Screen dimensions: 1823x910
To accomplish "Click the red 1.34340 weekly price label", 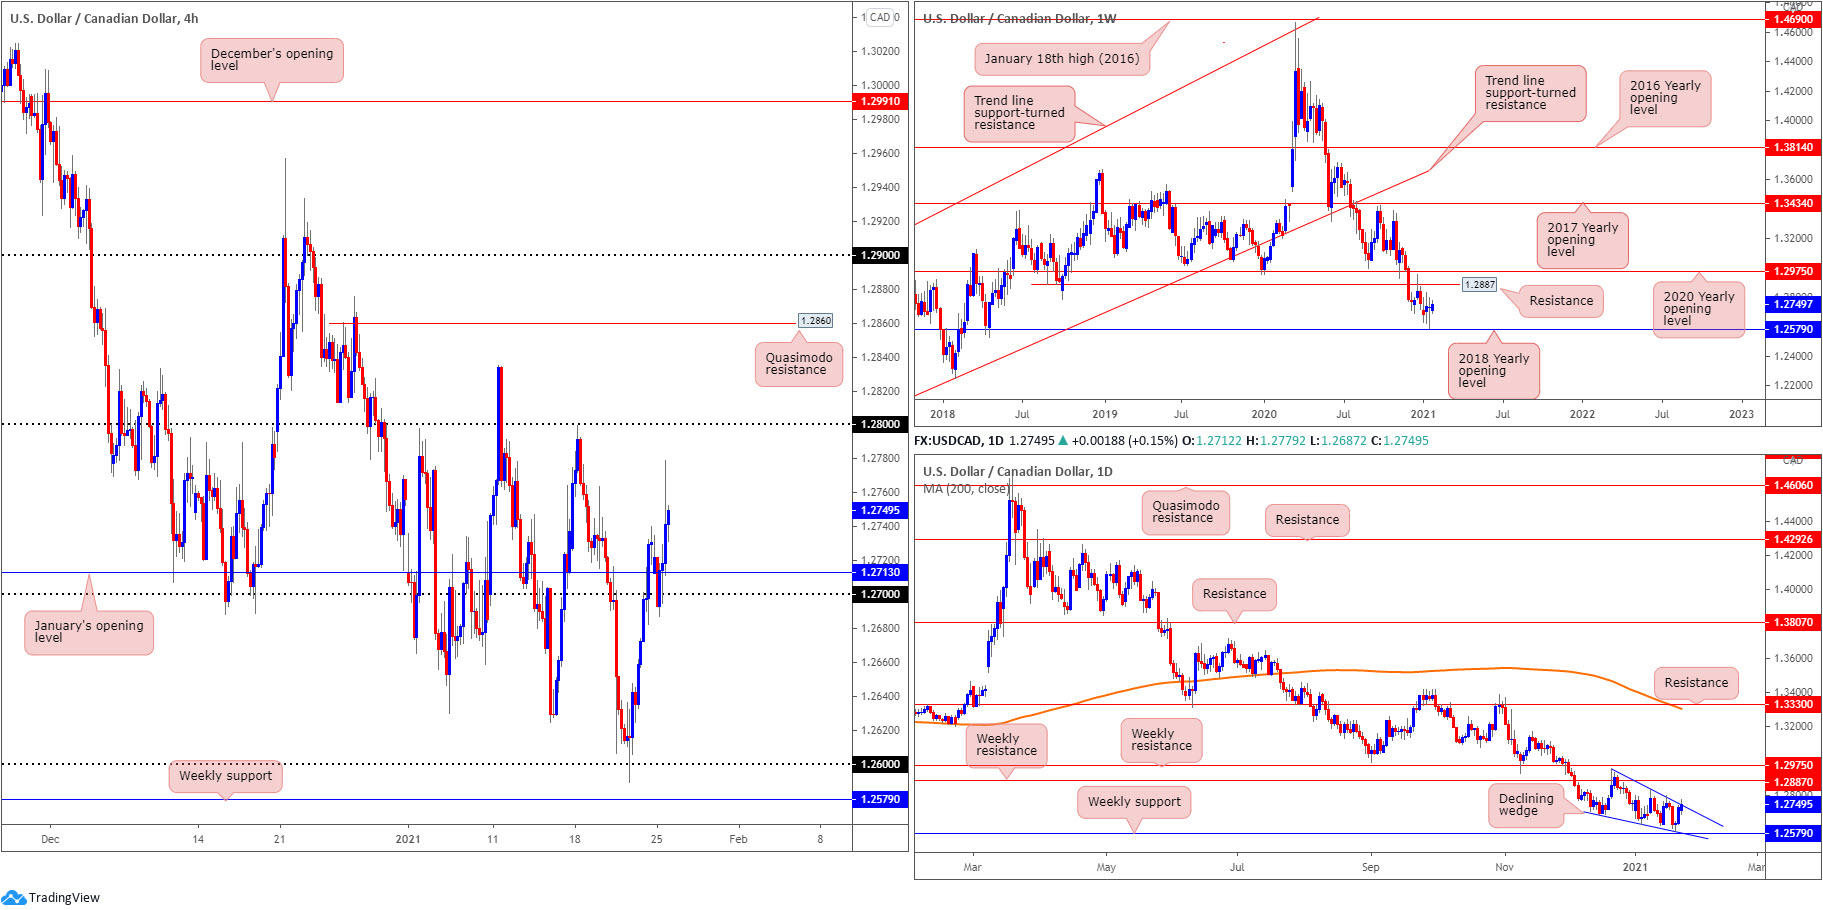I will [x=1792, y=203].
